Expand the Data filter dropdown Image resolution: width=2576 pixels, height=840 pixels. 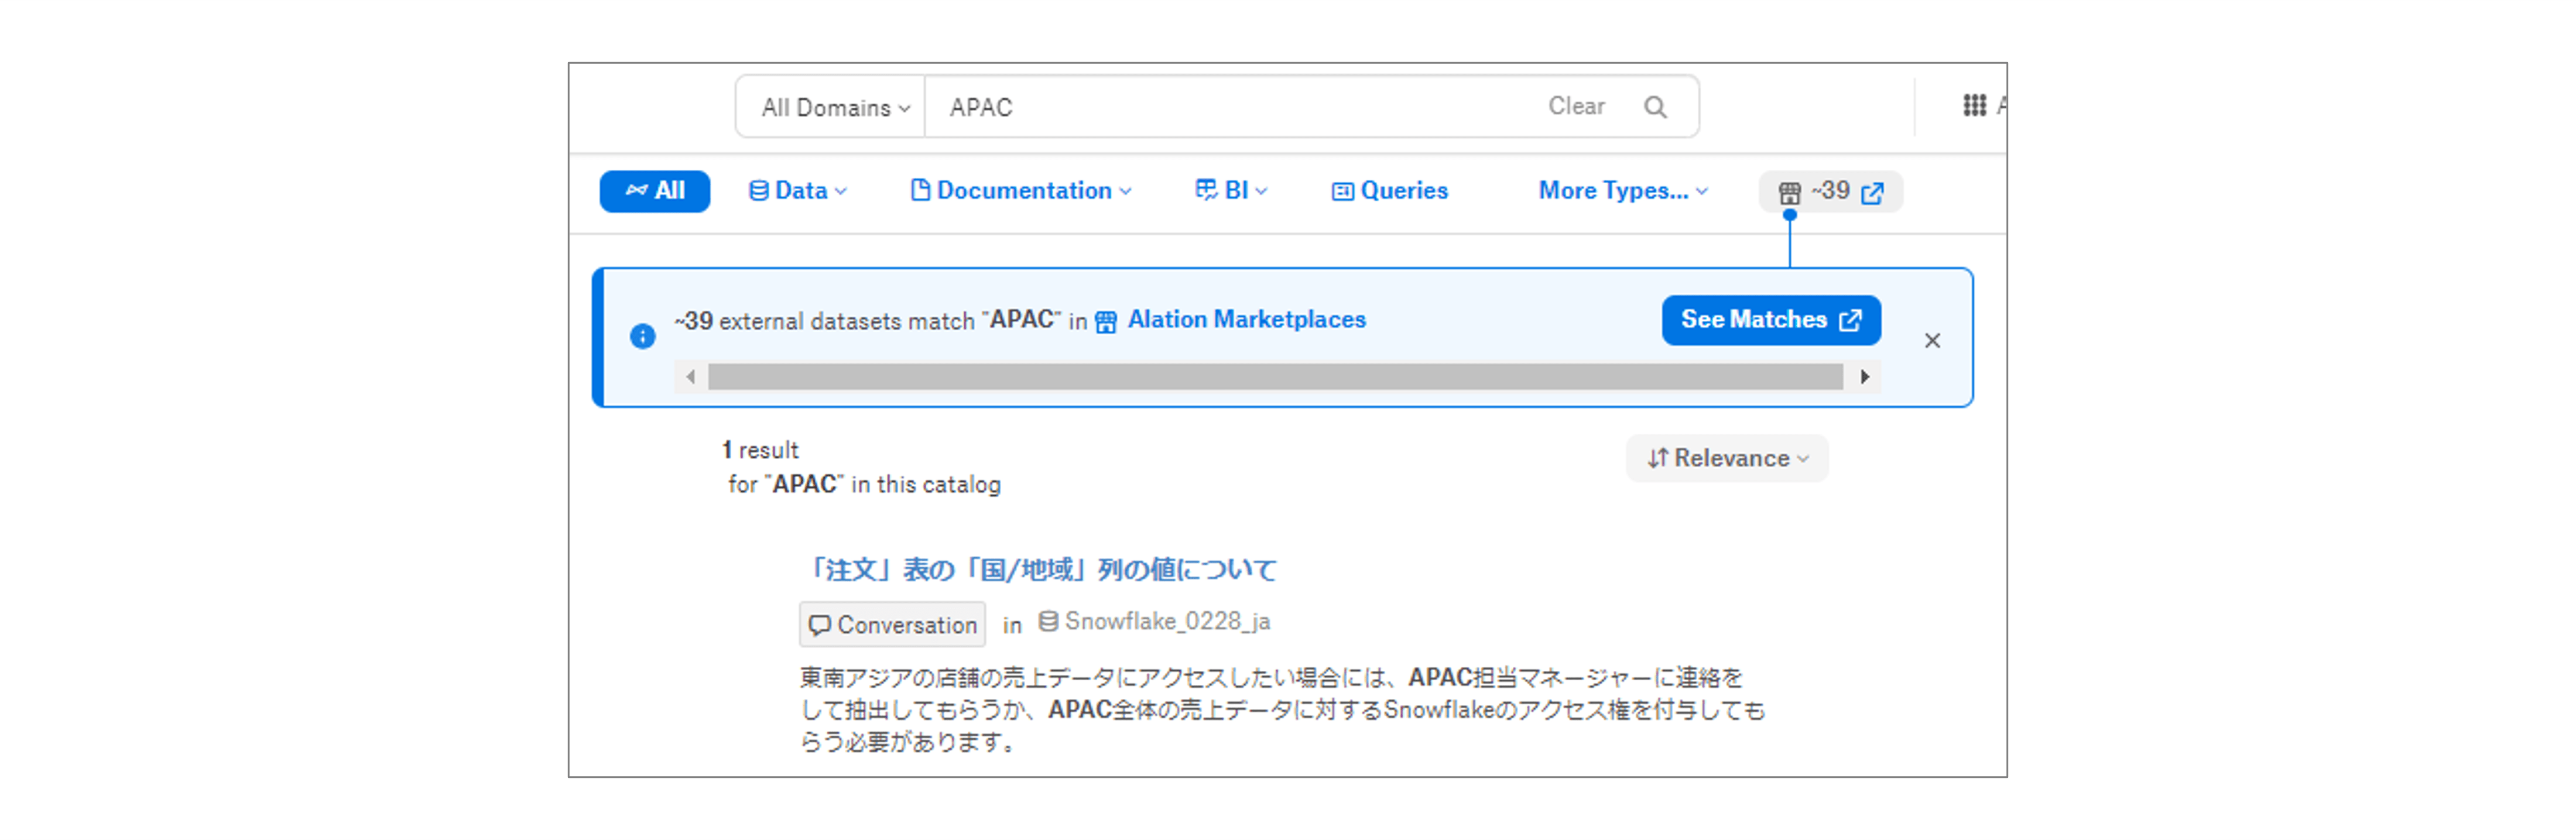pyautogui.click(x=798, y=191)
